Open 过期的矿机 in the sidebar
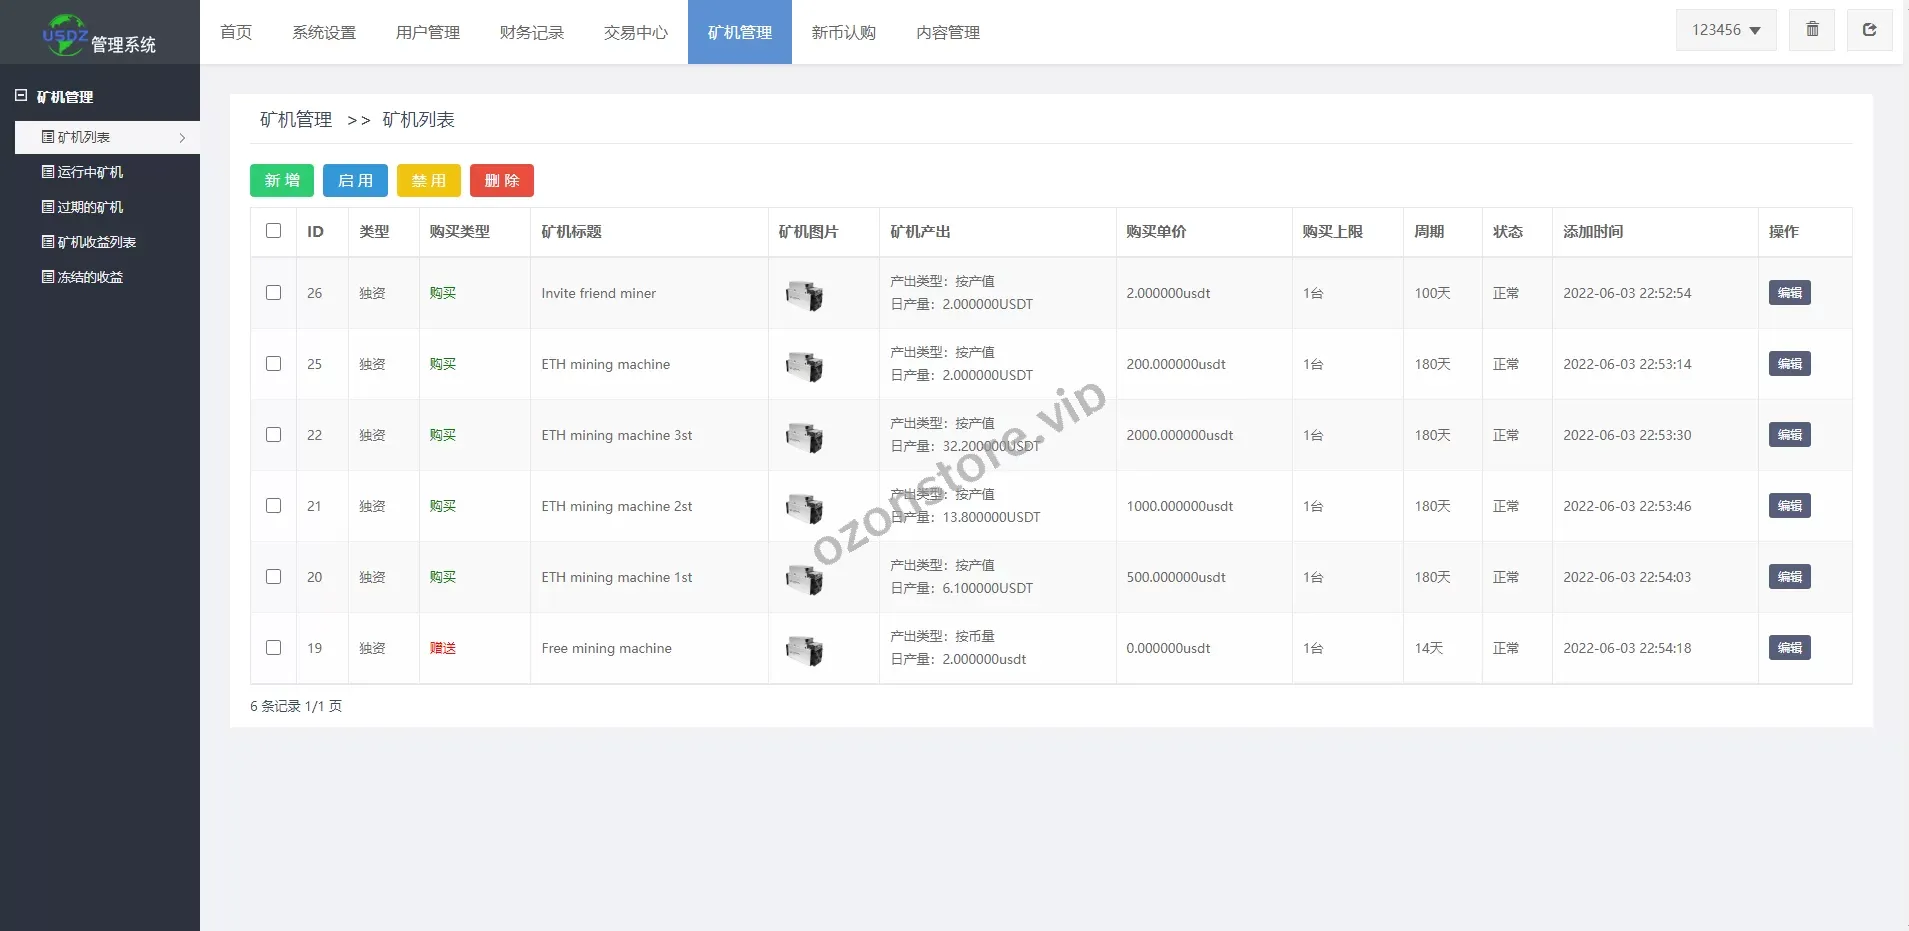This screenshot has width=1909, height=931. (x=88, y=207)
